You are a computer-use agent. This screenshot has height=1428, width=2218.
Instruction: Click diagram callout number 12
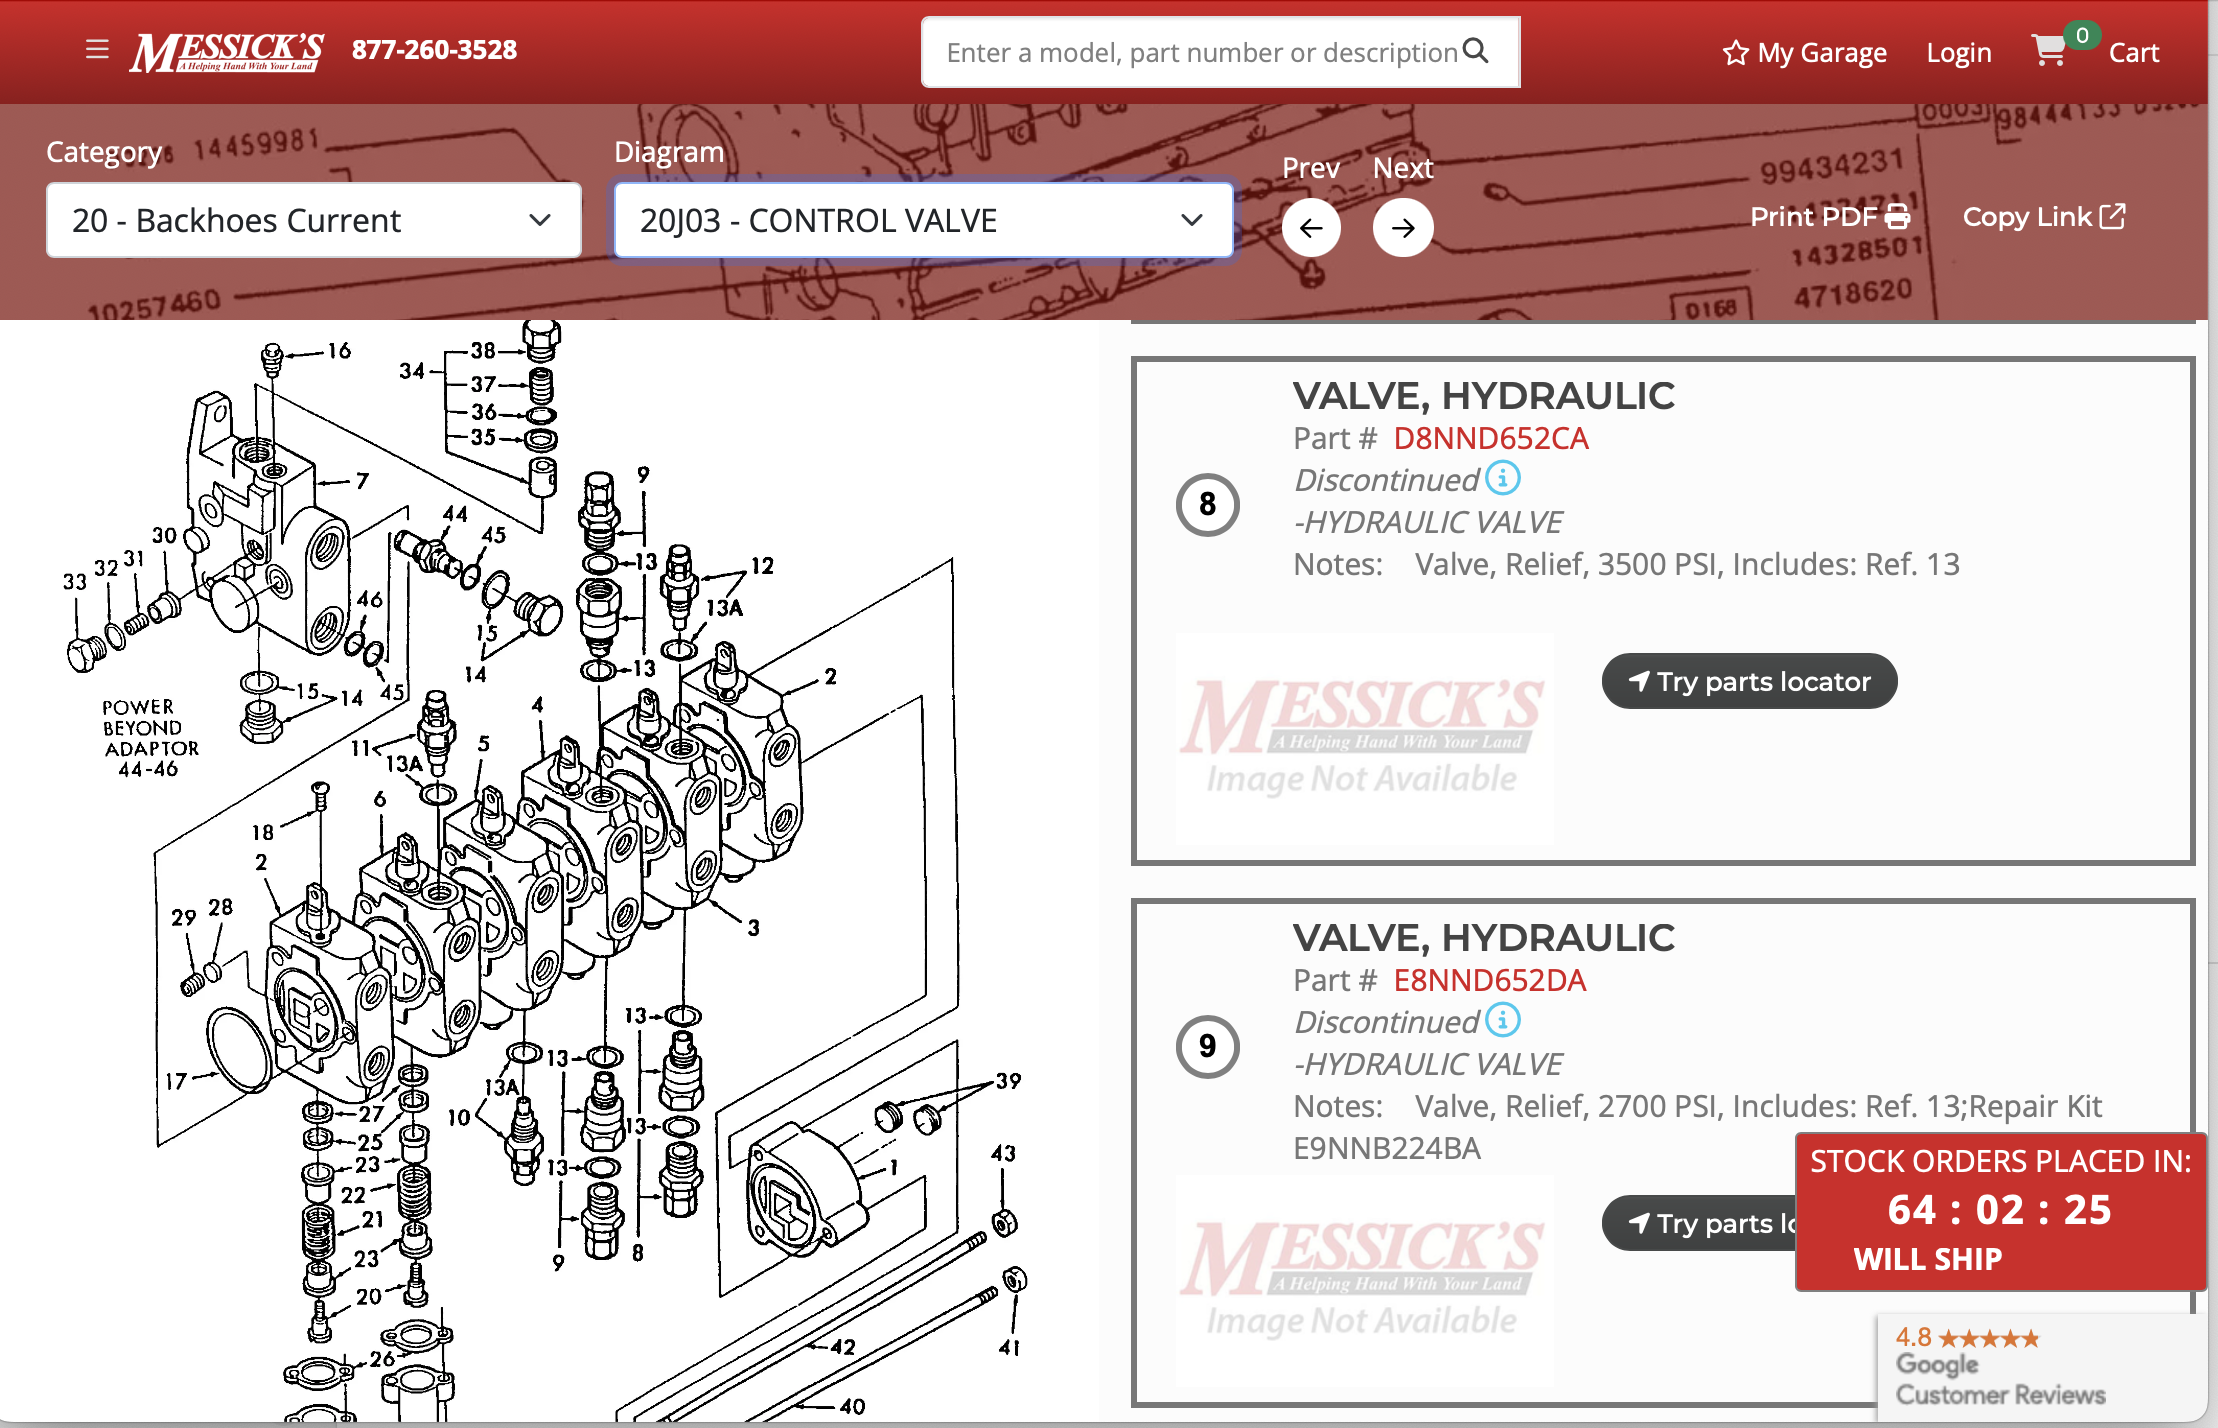(762, 566)
